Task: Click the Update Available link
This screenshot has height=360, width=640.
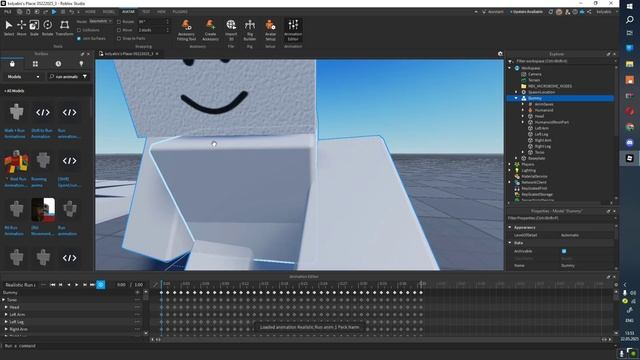Action: [x=527, y=12]
